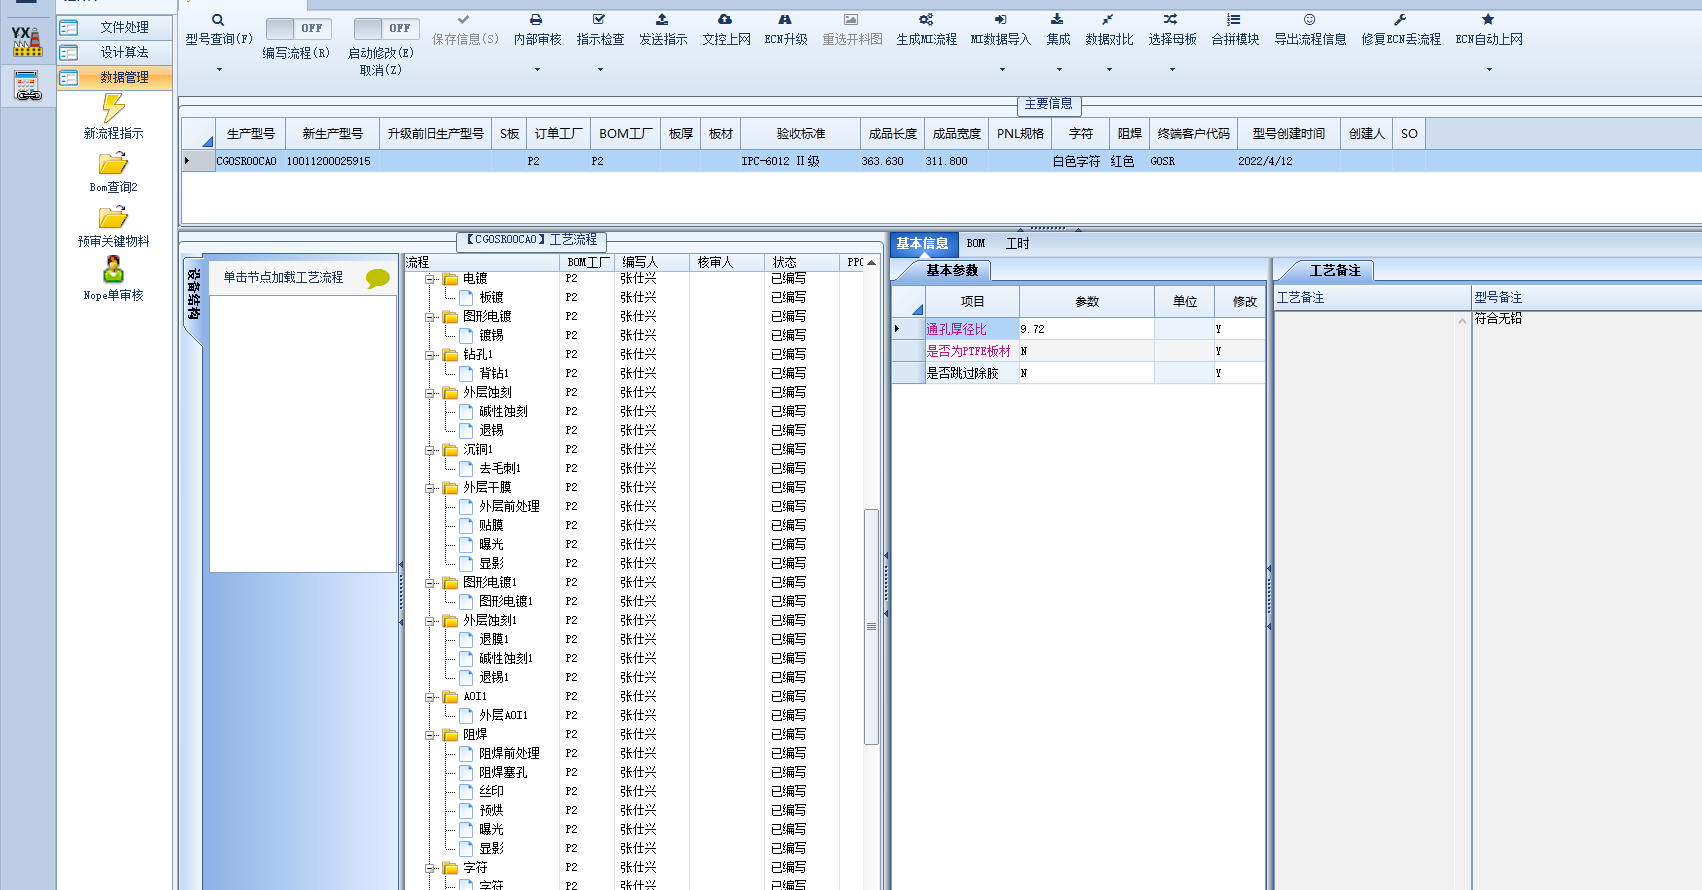Open dropdown arrow under MI数据导入
1702x890 pixels.
coord(1002,70)
